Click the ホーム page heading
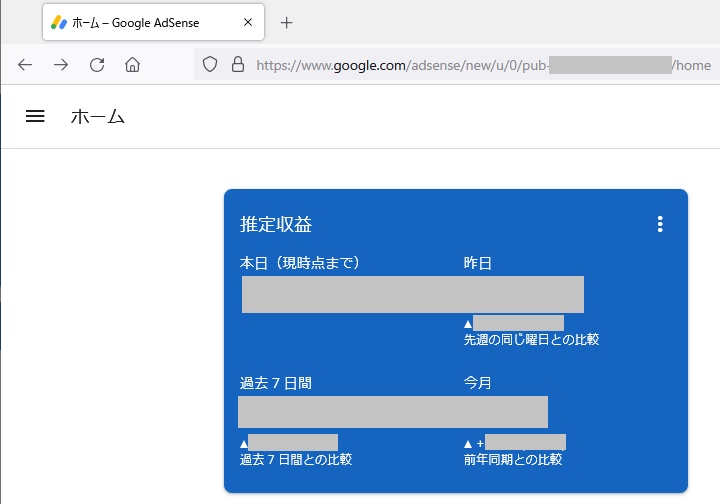Image resolution: width=720 pixels, height=504 pixels. 97,117
